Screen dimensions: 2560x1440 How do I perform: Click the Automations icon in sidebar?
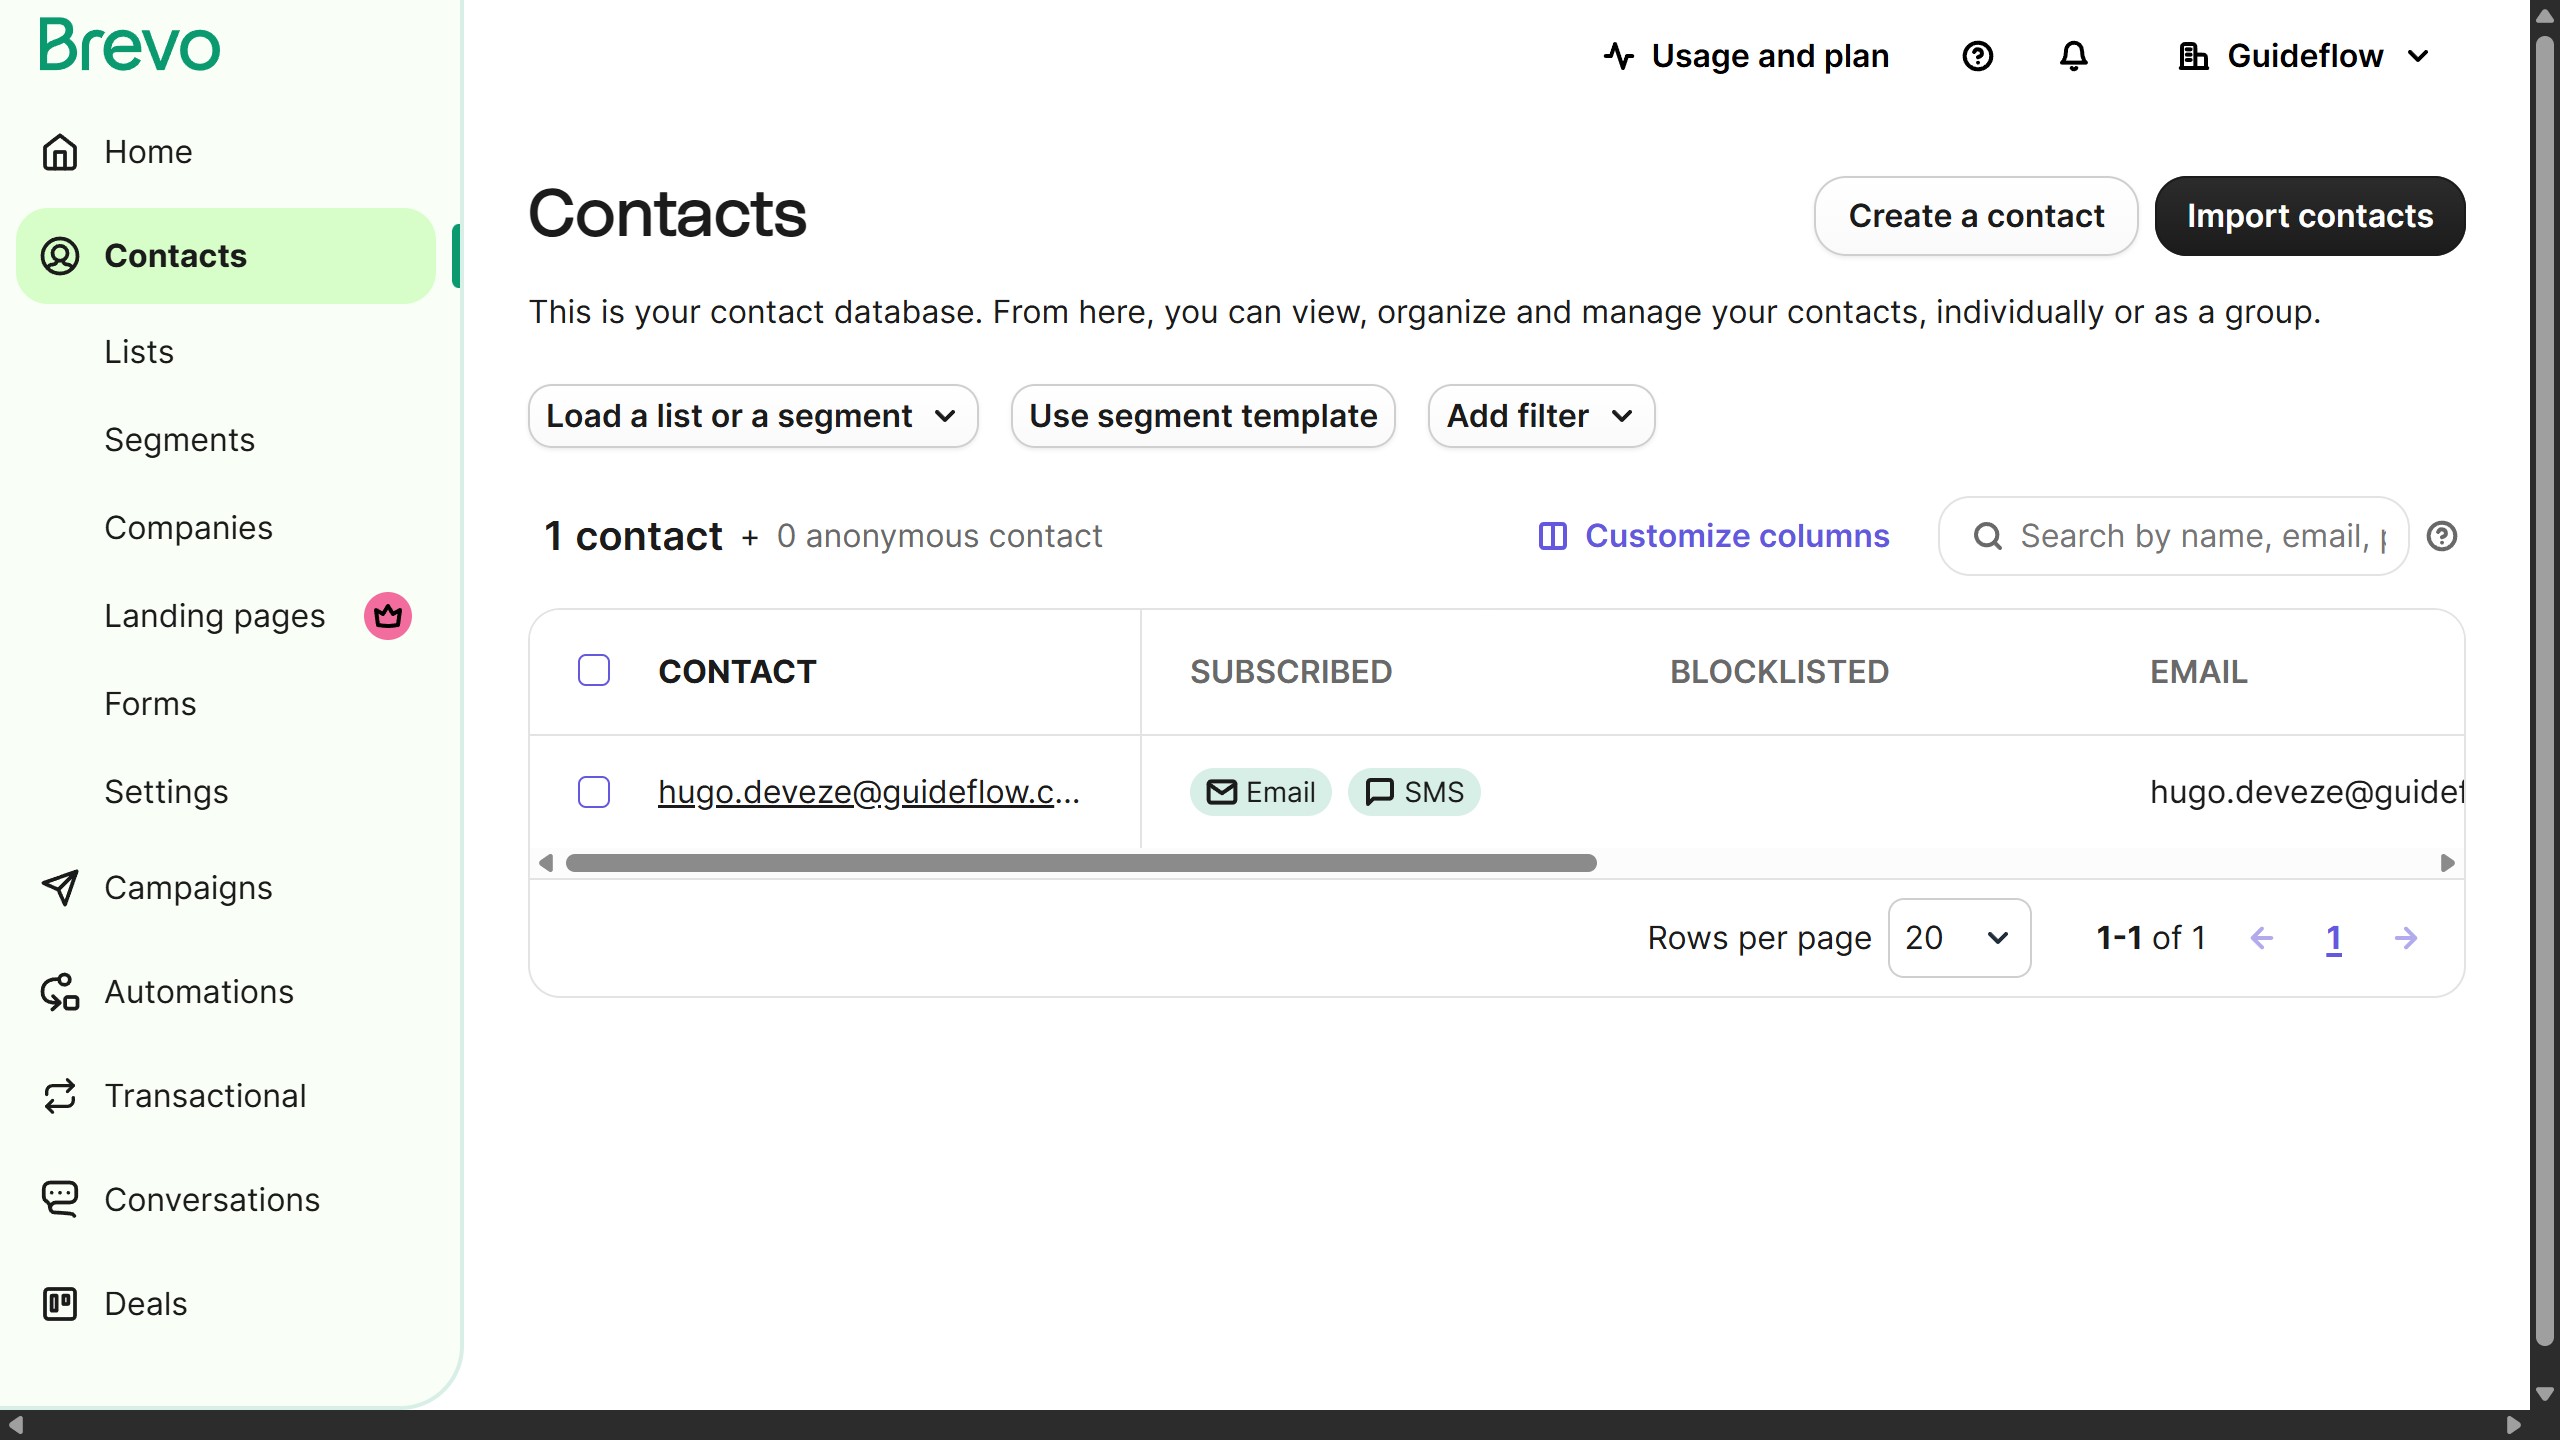tap(60, 992)
